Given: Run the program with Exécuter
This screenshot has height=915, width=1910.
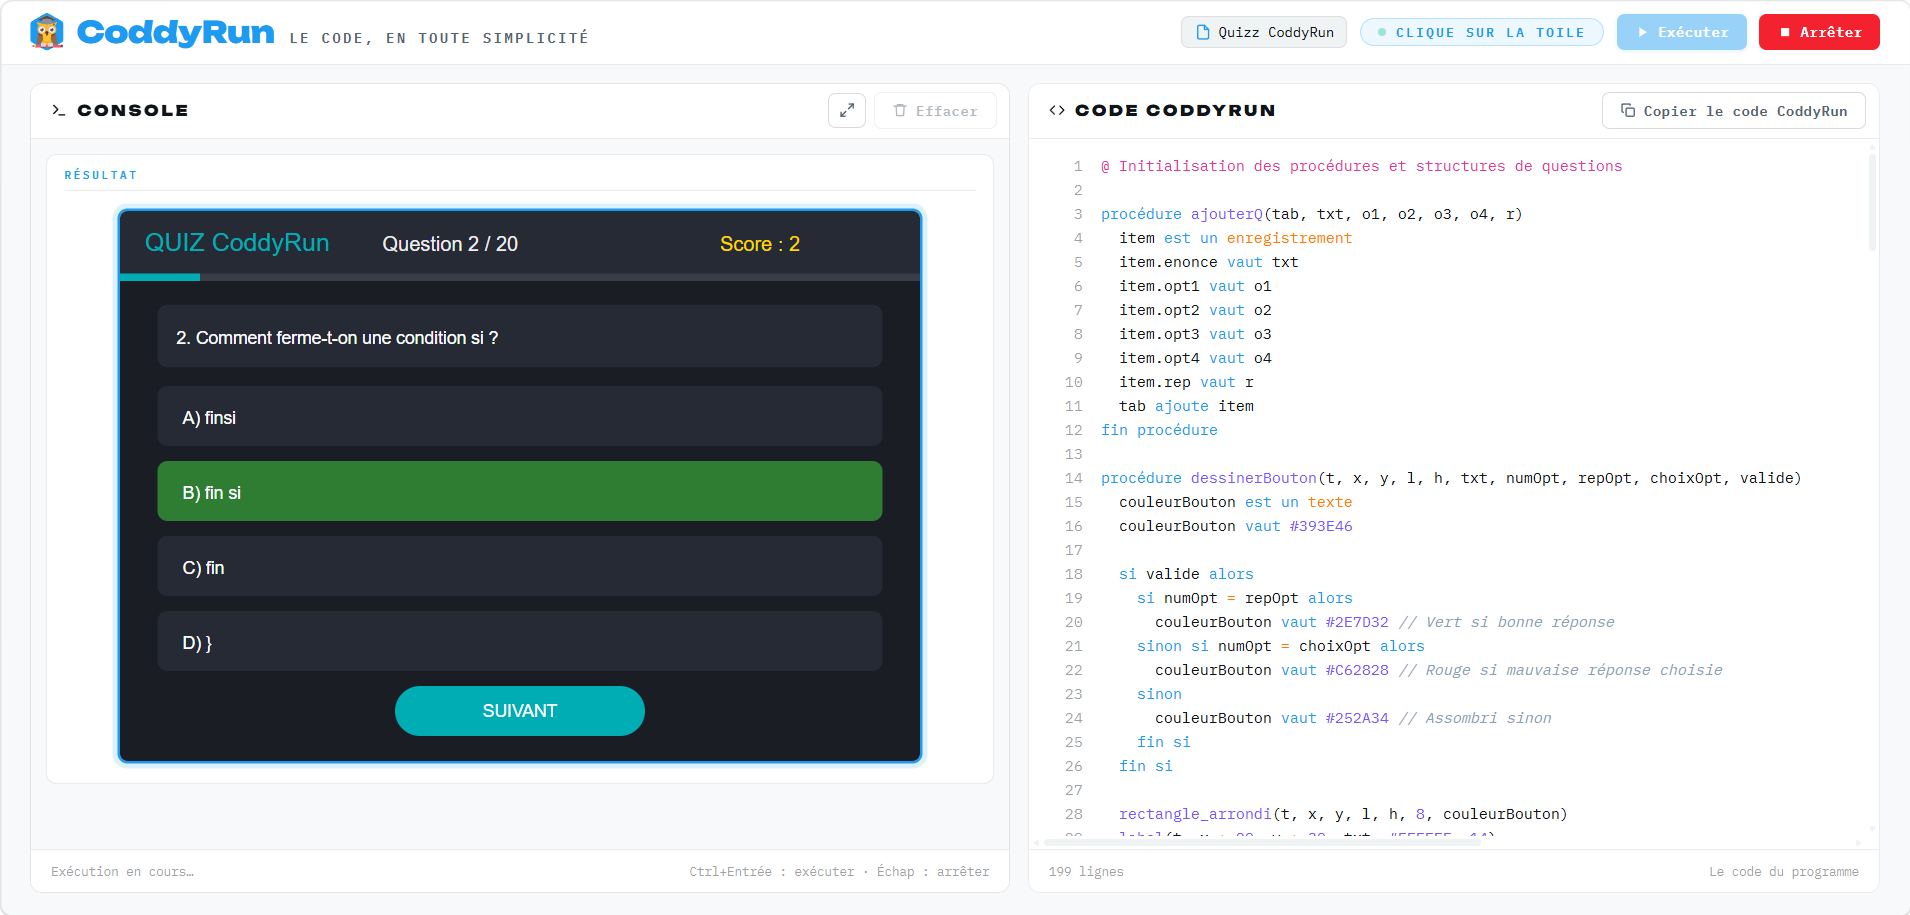Looking at the screenshot, I should pyautogui.click(x=1681, y=32).
